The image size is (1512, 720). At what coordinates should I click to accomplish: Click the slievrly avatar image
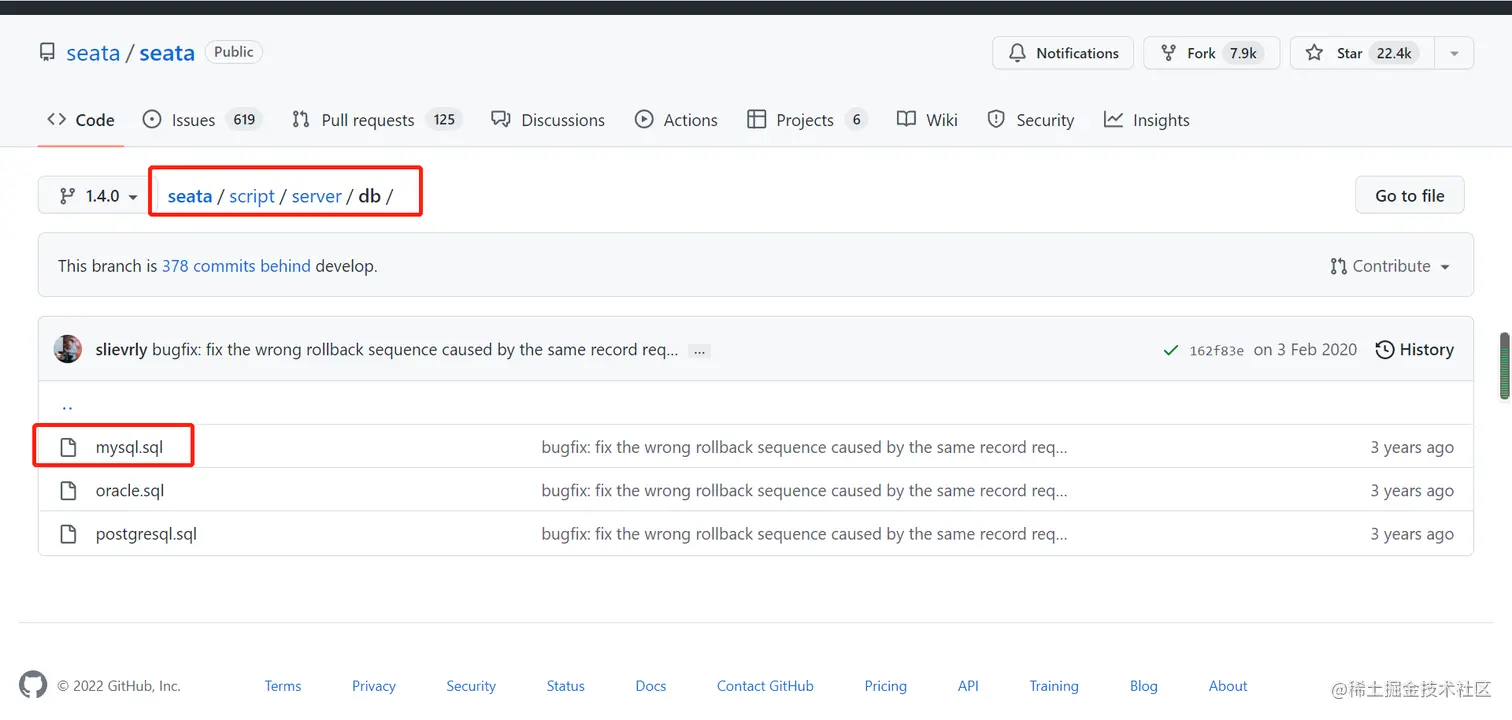coord(68,349)
